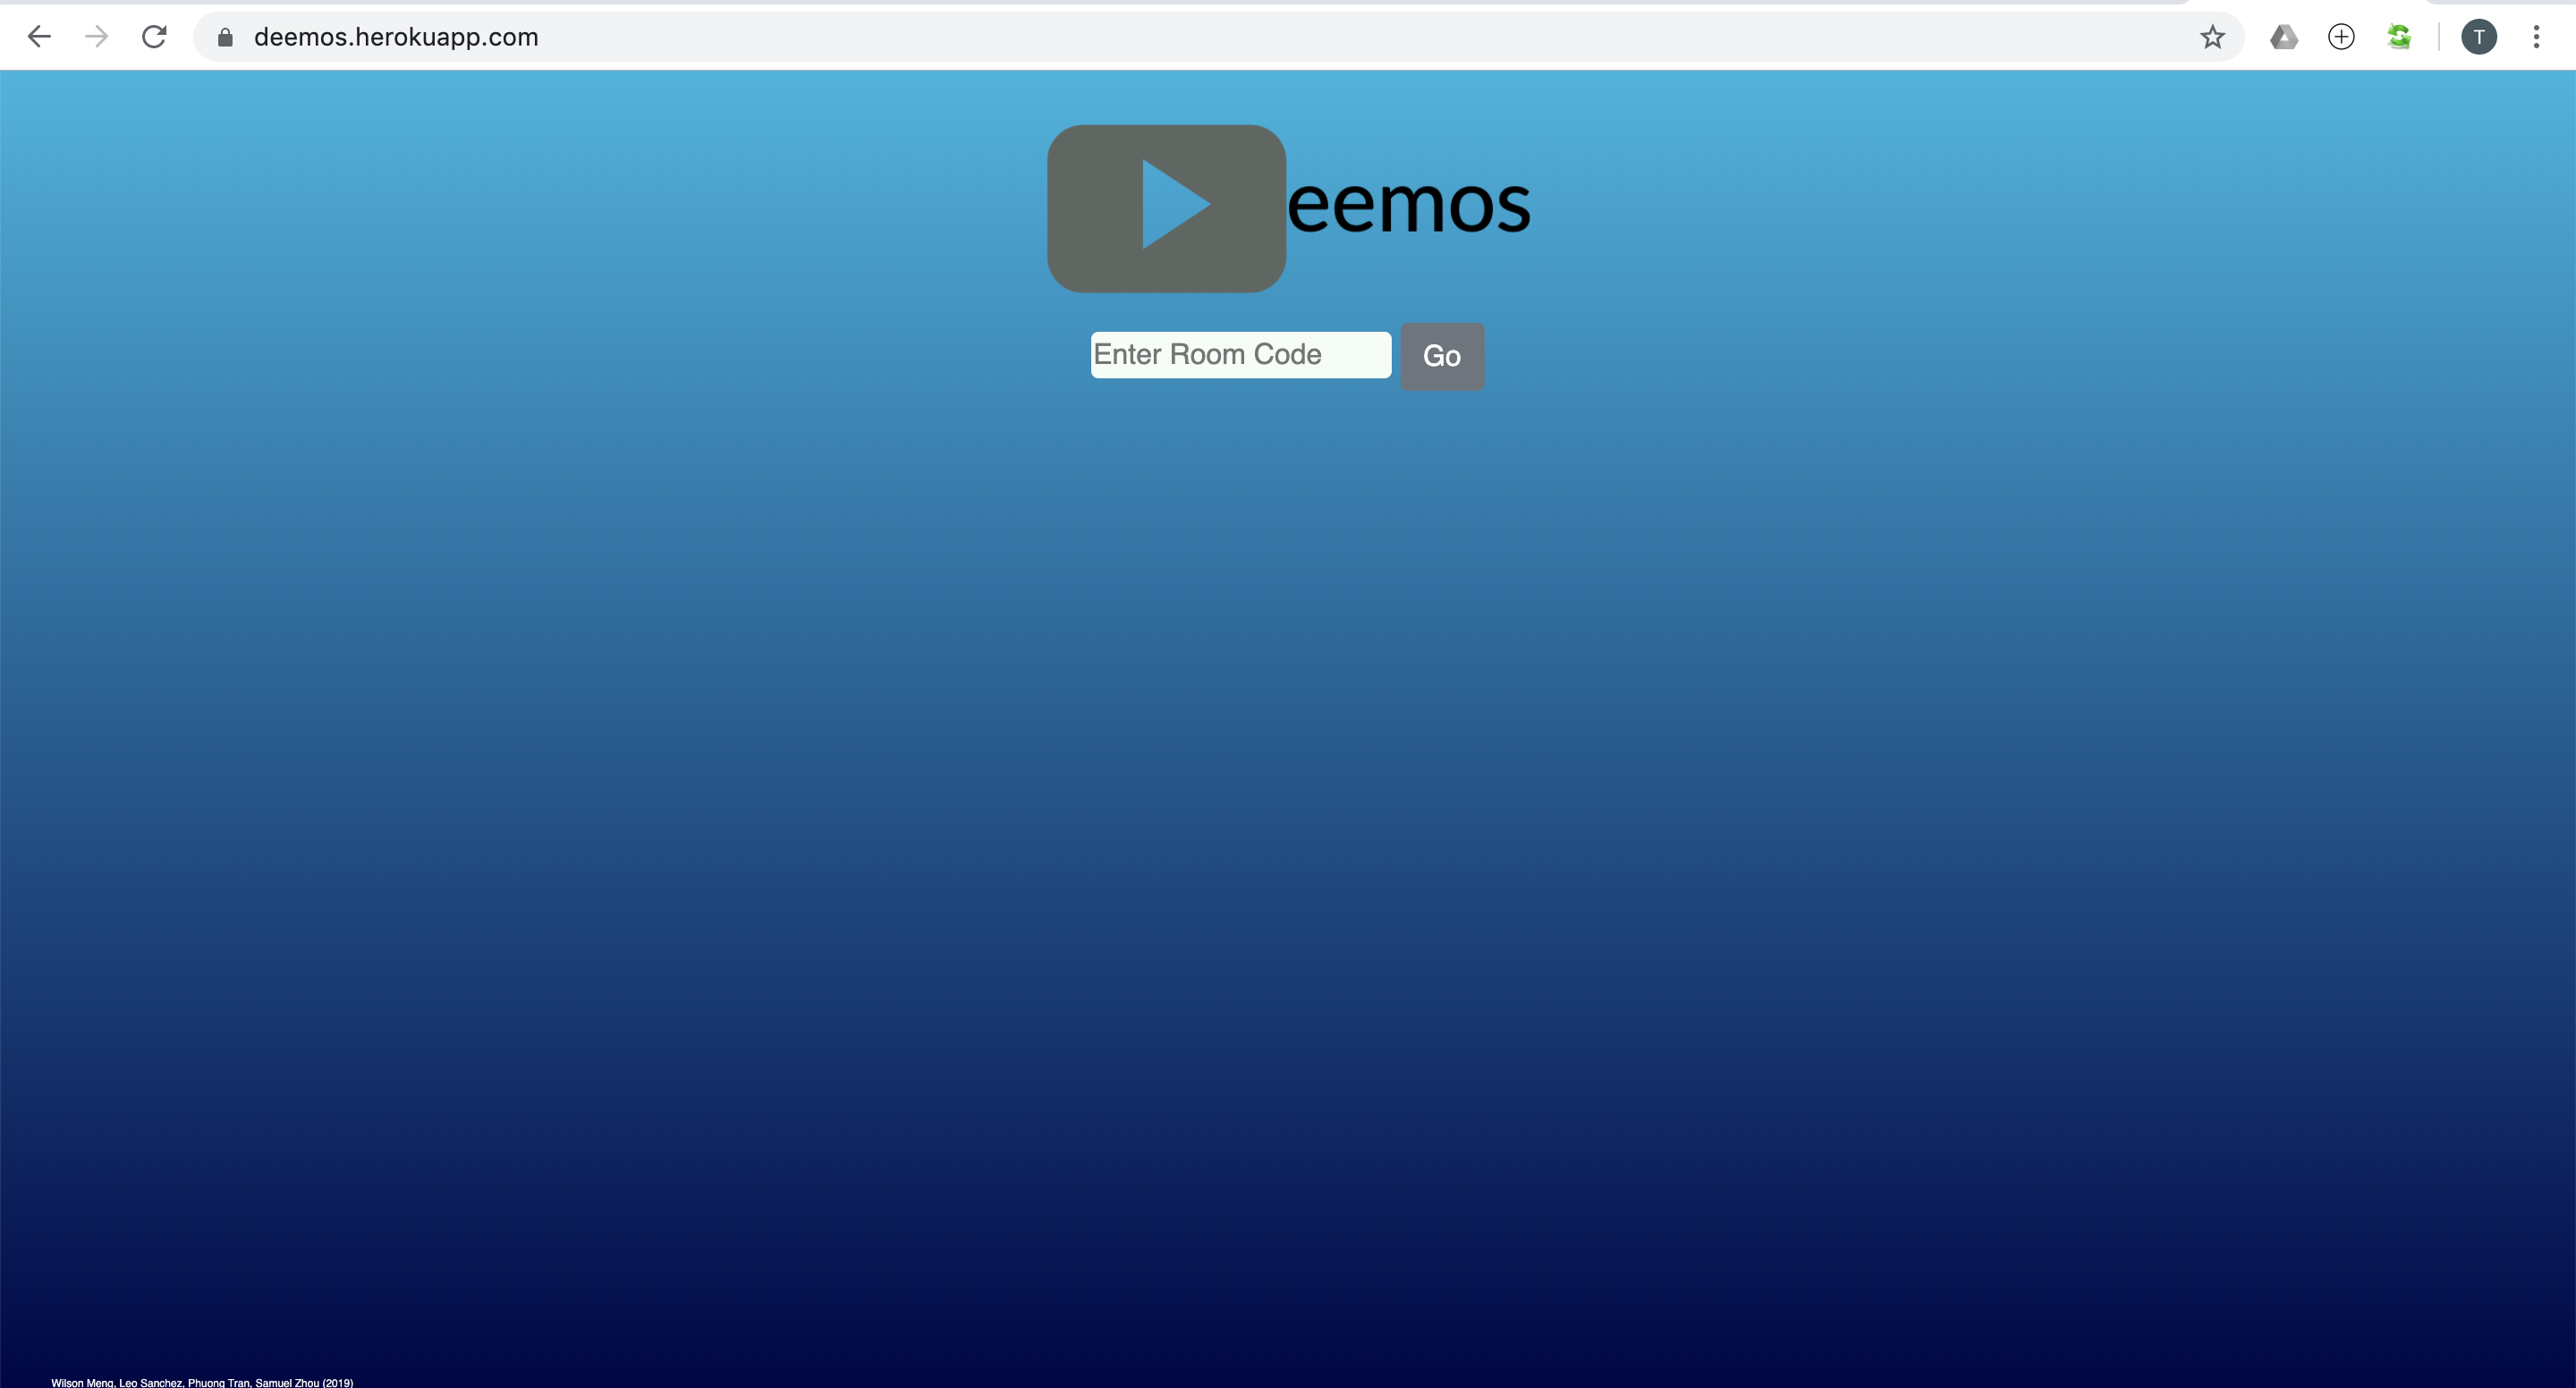View site info via lock icon
The width and height of the screenshot is (2576, 1388).
[x=225, y=37]
